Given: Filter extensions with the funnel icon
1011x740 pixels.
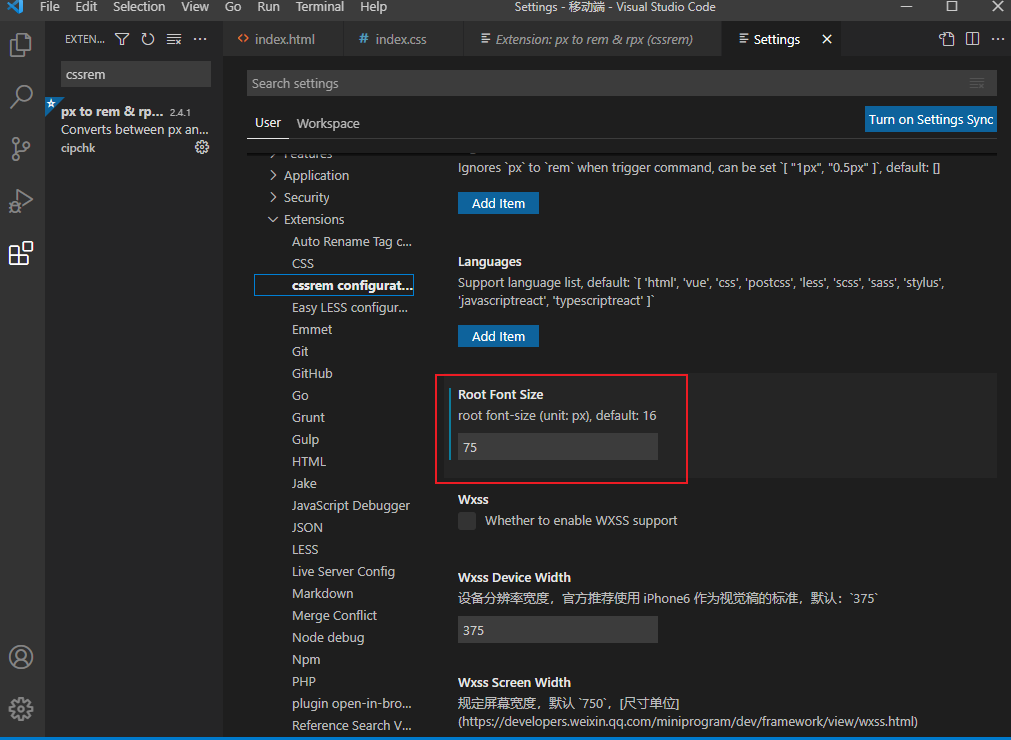Looking at the screenshot, I should pyautogui.click(x=122, y=39).
